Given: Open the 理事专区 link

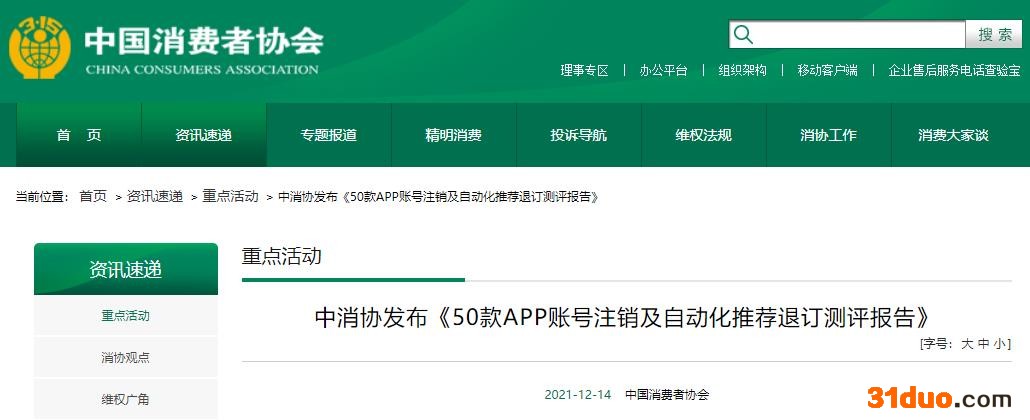Looking at the screenshot, I should coord(584,70).
